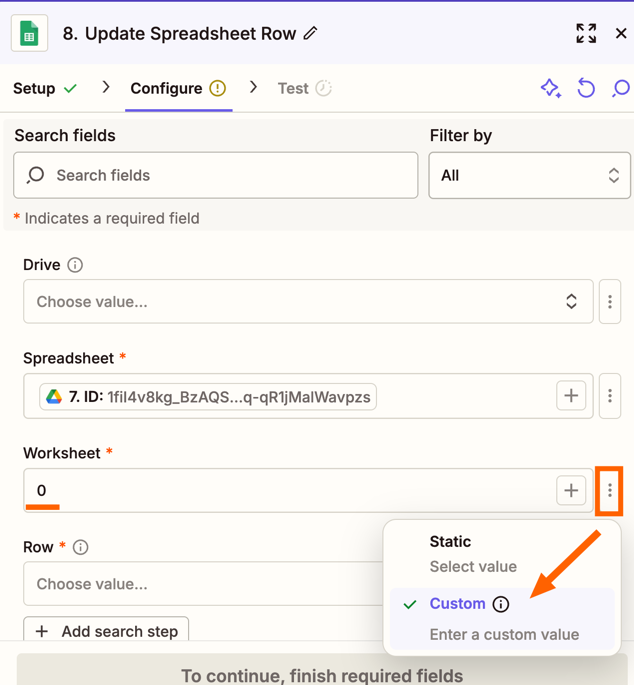Open three-dot menu next to Drive field
Image resolution: width=634 pixels, height=685 pixels.
[x=610, y=301]
